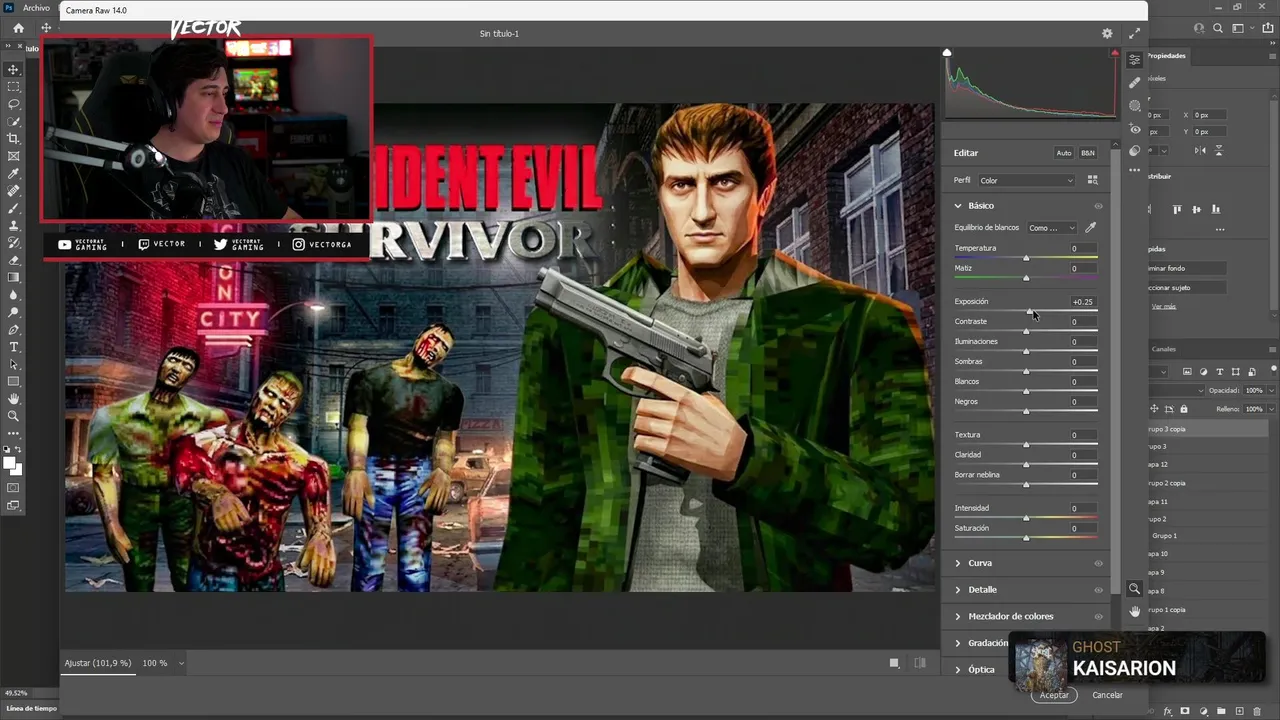Toggle Básico panel visibility eye
This screenshot has height=720, width=1280.
1098,206
